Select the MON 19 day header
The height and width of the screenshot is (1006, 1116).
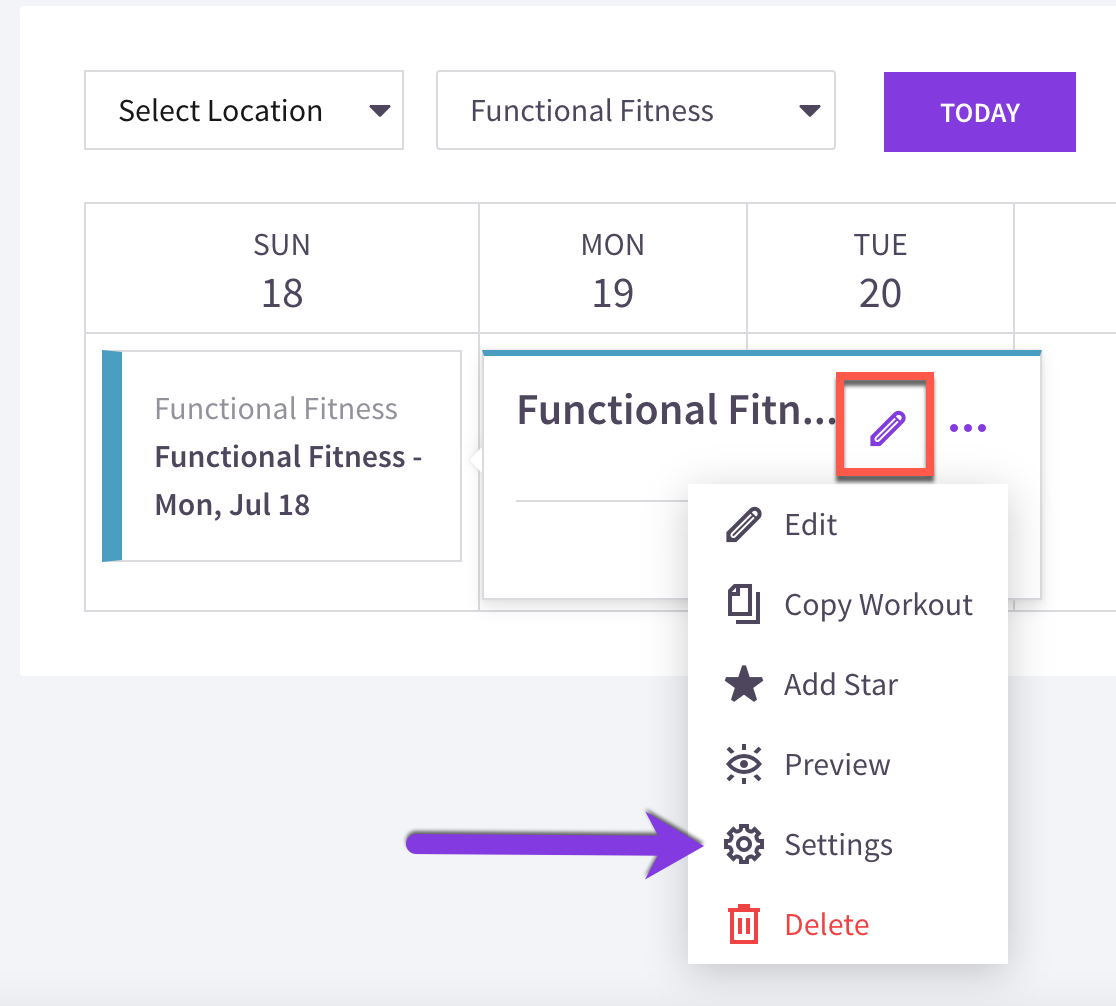click(613, 268)
